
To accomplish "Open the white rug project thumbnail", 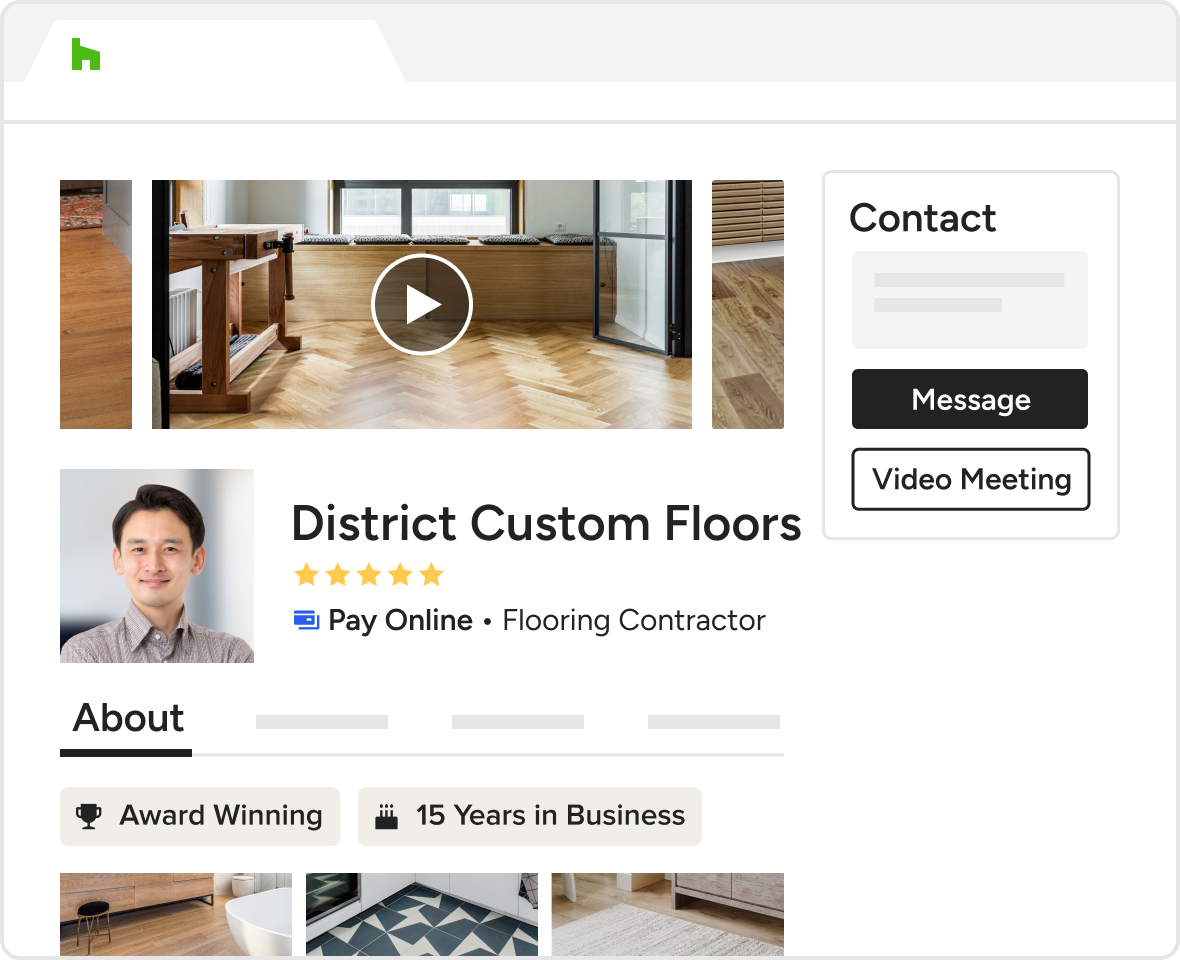I will click(667, 914).
